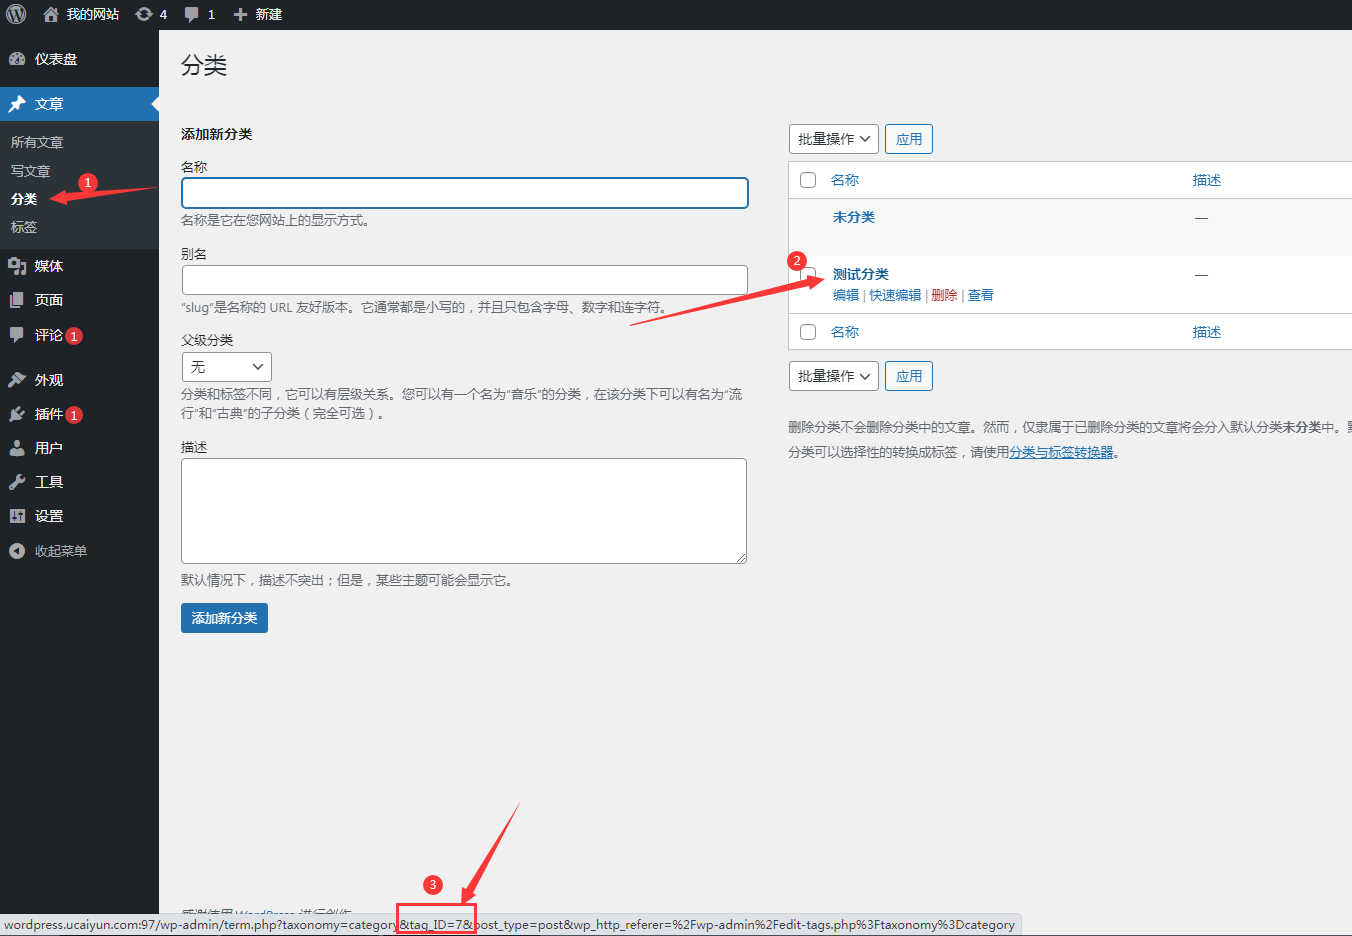Screen dimensions: 1352x936
Task: Click 快速编辑 link under 测试分类
Action: tap(895, 295)
